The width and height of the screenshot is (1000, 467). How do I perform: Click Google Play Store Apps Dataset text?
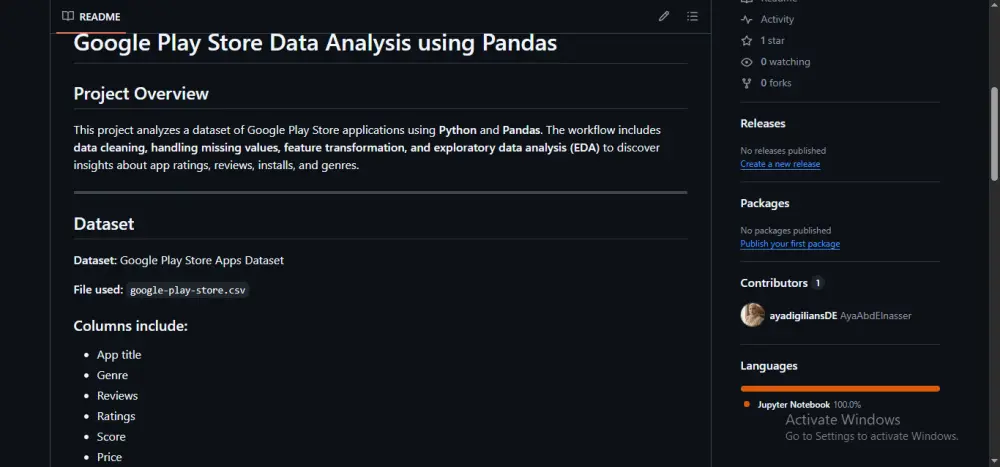pyautogui.click(x=202, y=260)
